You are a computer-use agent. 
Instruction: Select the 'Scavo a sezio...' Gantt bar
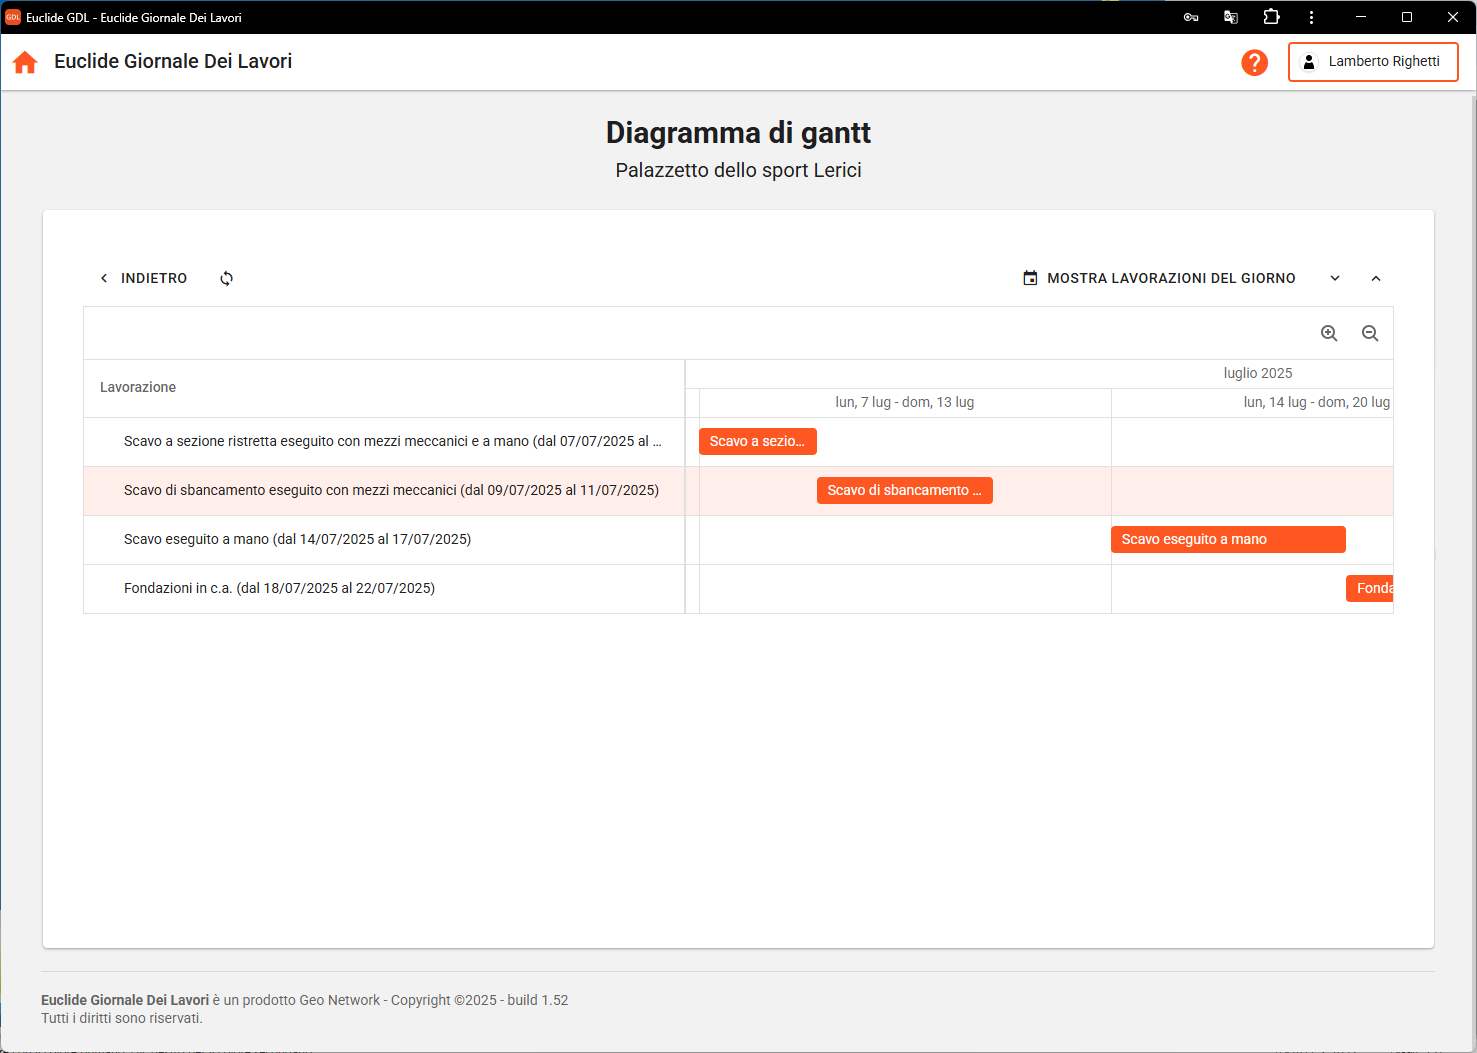pos(757,441)
